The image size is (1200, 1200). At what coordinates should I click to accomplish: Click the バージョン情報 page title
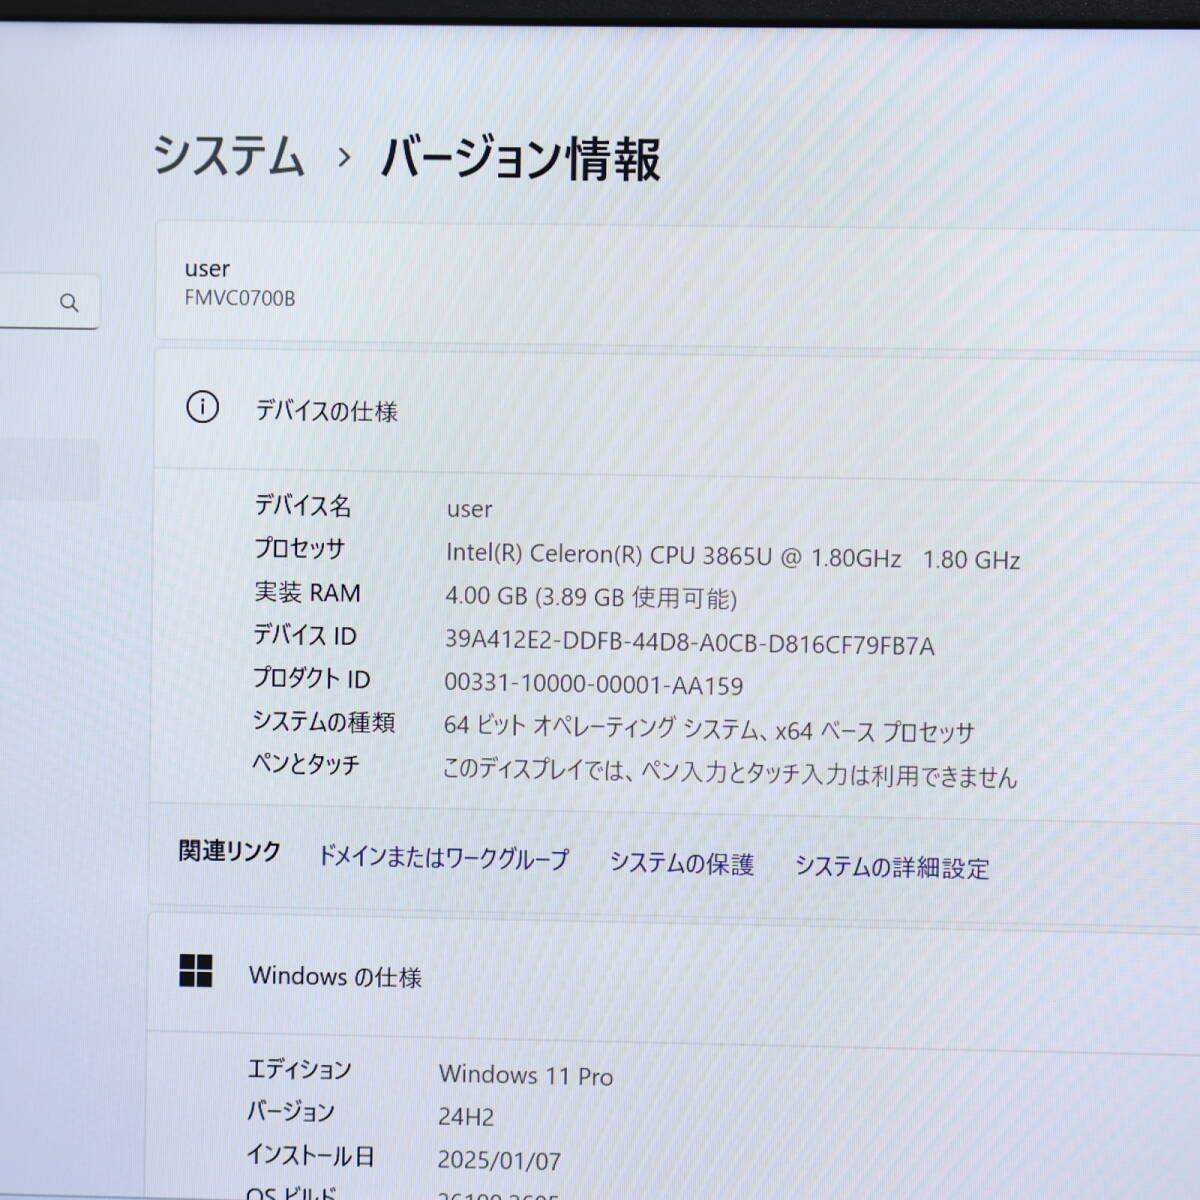pyautogui.click(x=521, y=159)
